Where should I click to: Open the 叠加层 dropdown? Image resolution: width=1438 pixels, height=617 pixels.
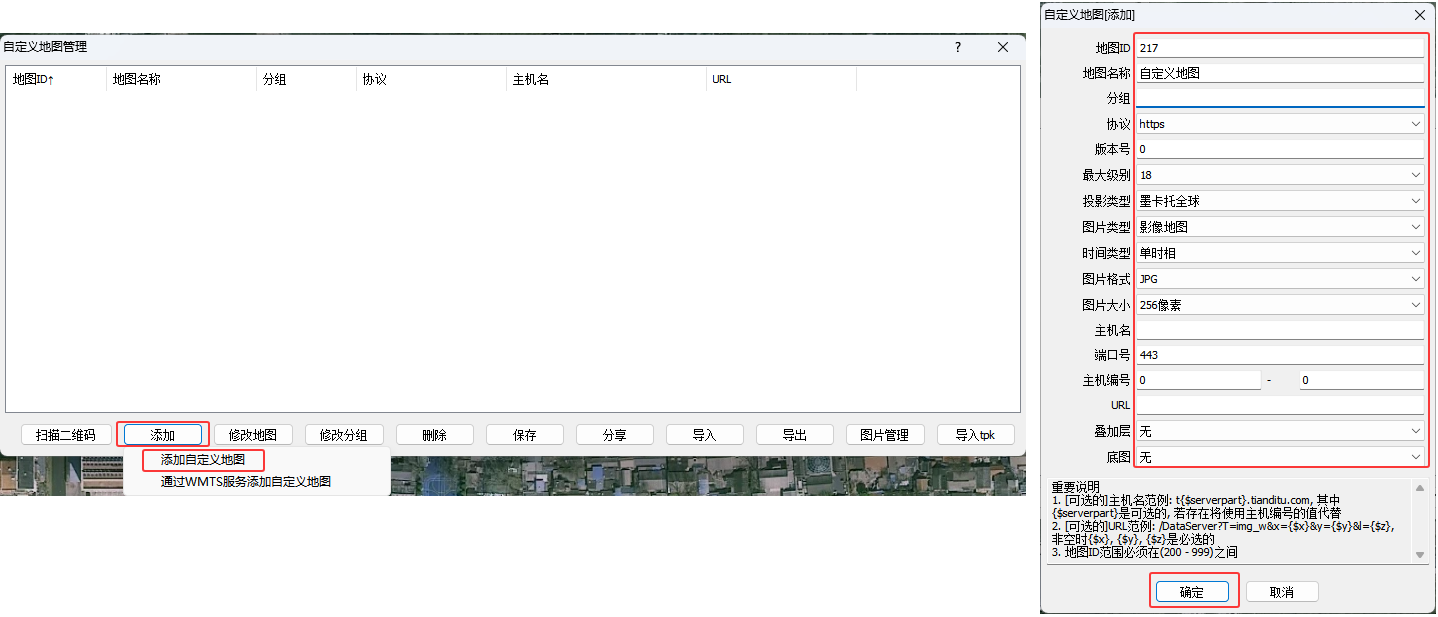1279,431
